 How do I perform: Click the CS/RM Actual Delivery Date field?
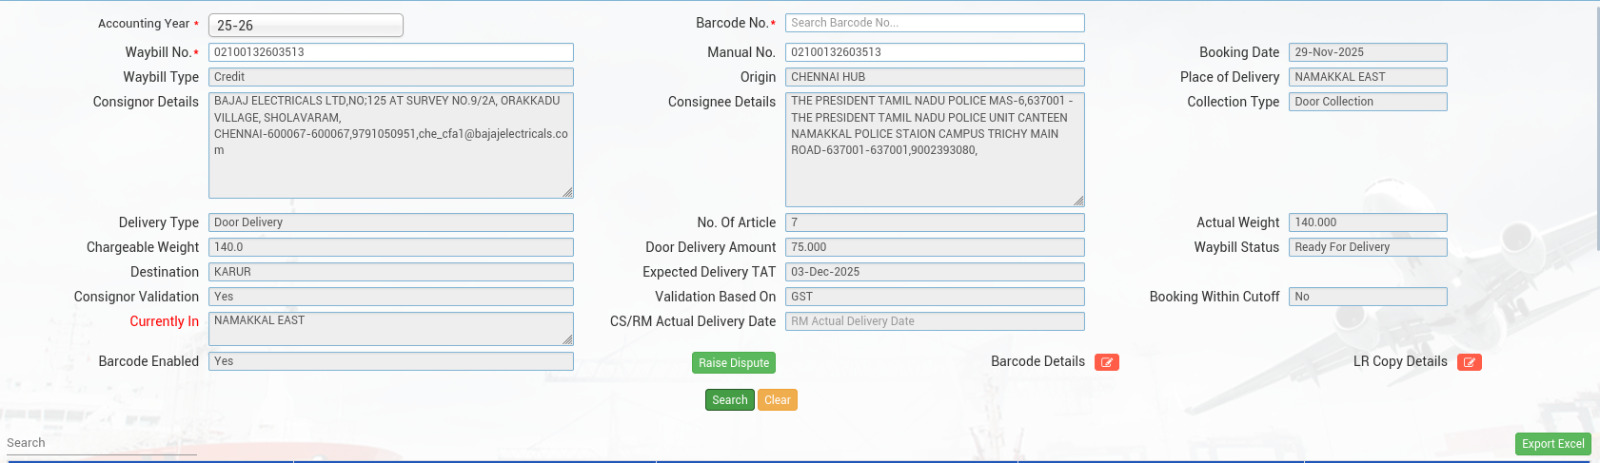pyautogui.click(x=934, y=321)
